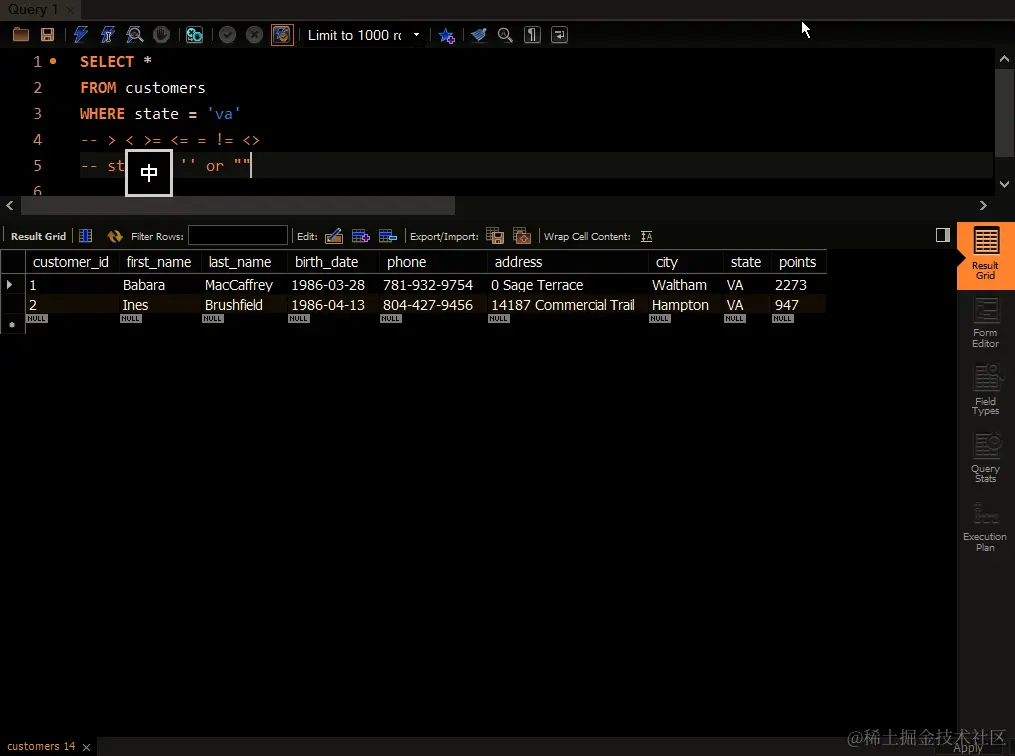1015x756 pixels.
Task: Select address cell 14187 Commercial Trail
Action: click(567, 305)
